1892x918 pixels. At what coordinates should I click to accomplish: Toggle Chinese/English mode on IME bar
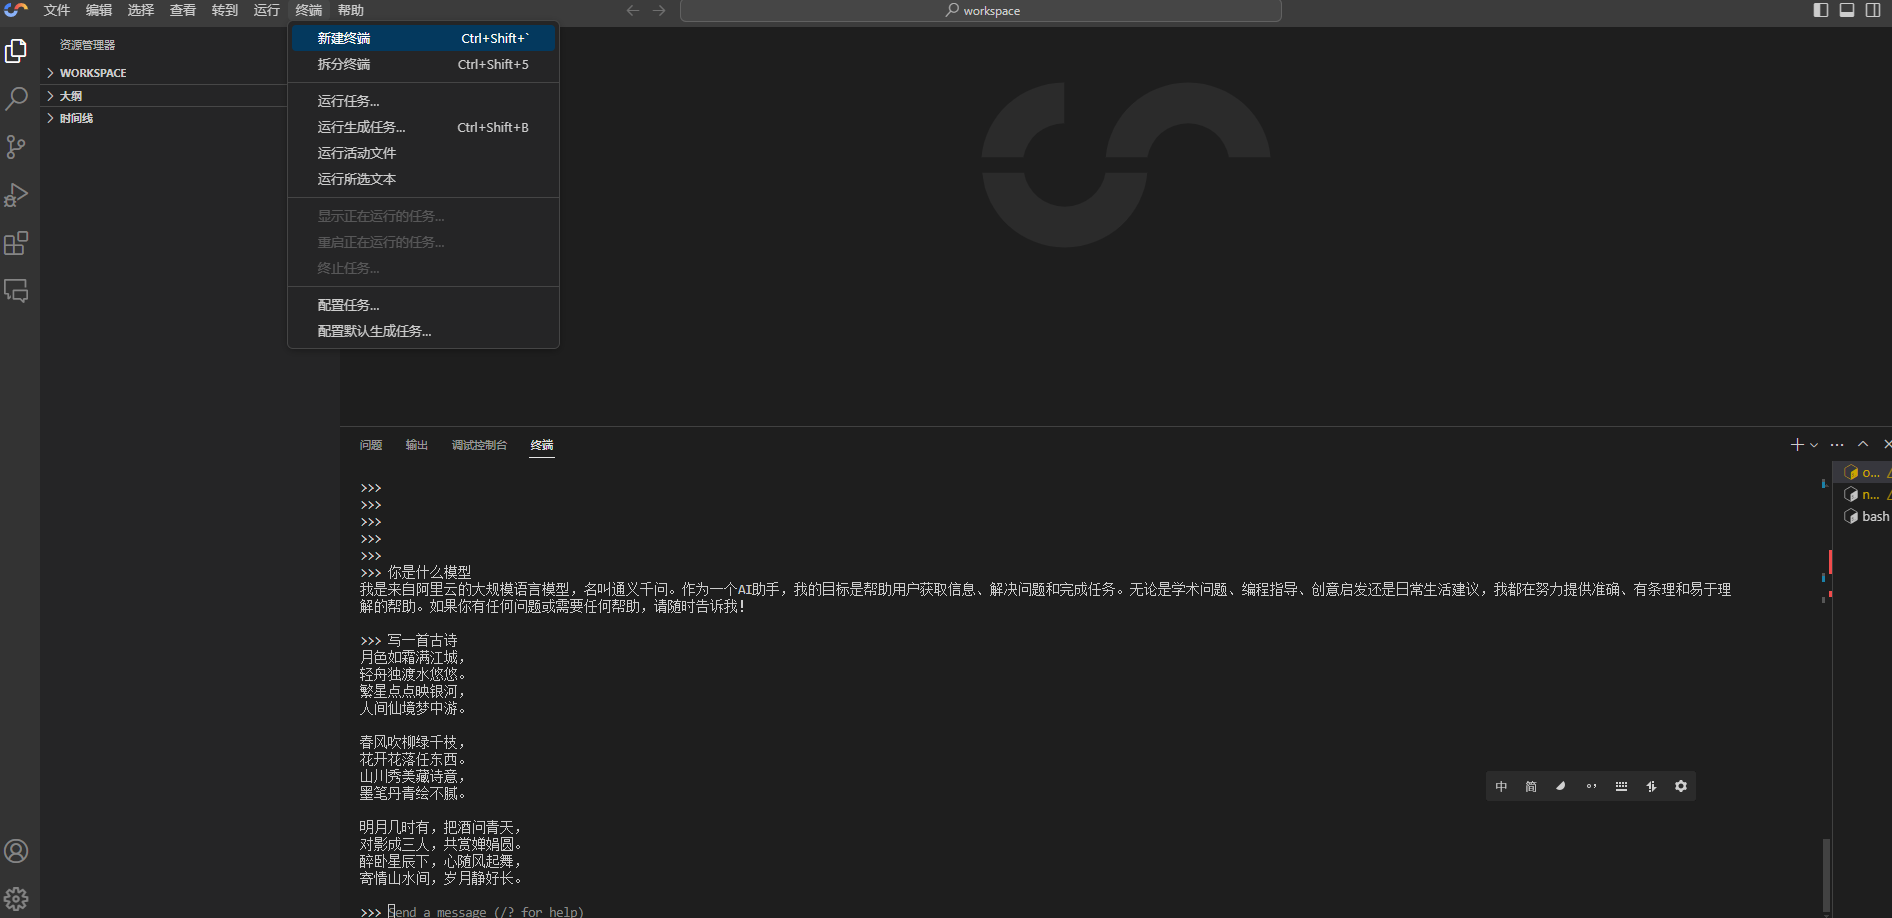pyautogui.click(x=1501, y=787)
